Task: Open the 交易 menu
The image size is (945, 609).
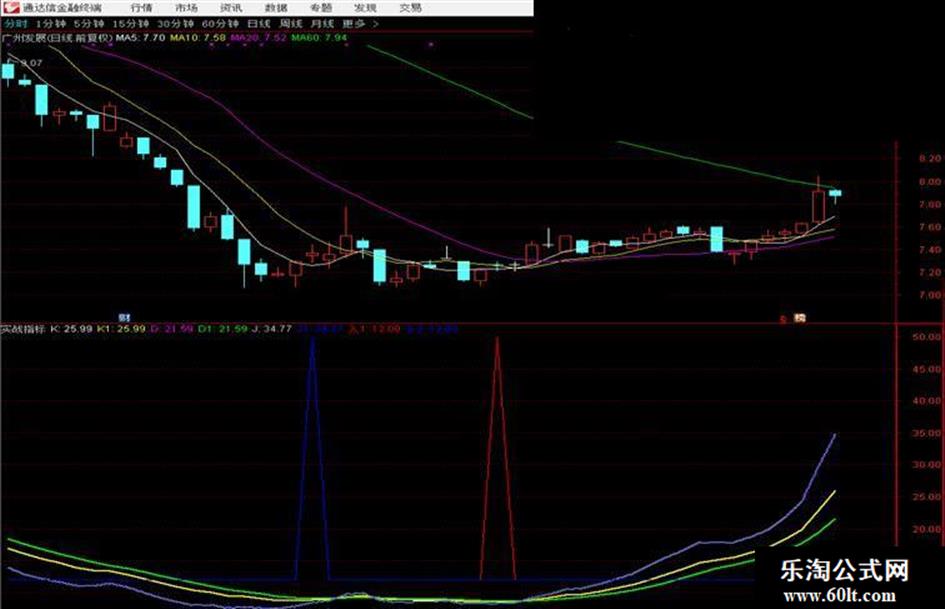Action: click(x=410, y=8)
